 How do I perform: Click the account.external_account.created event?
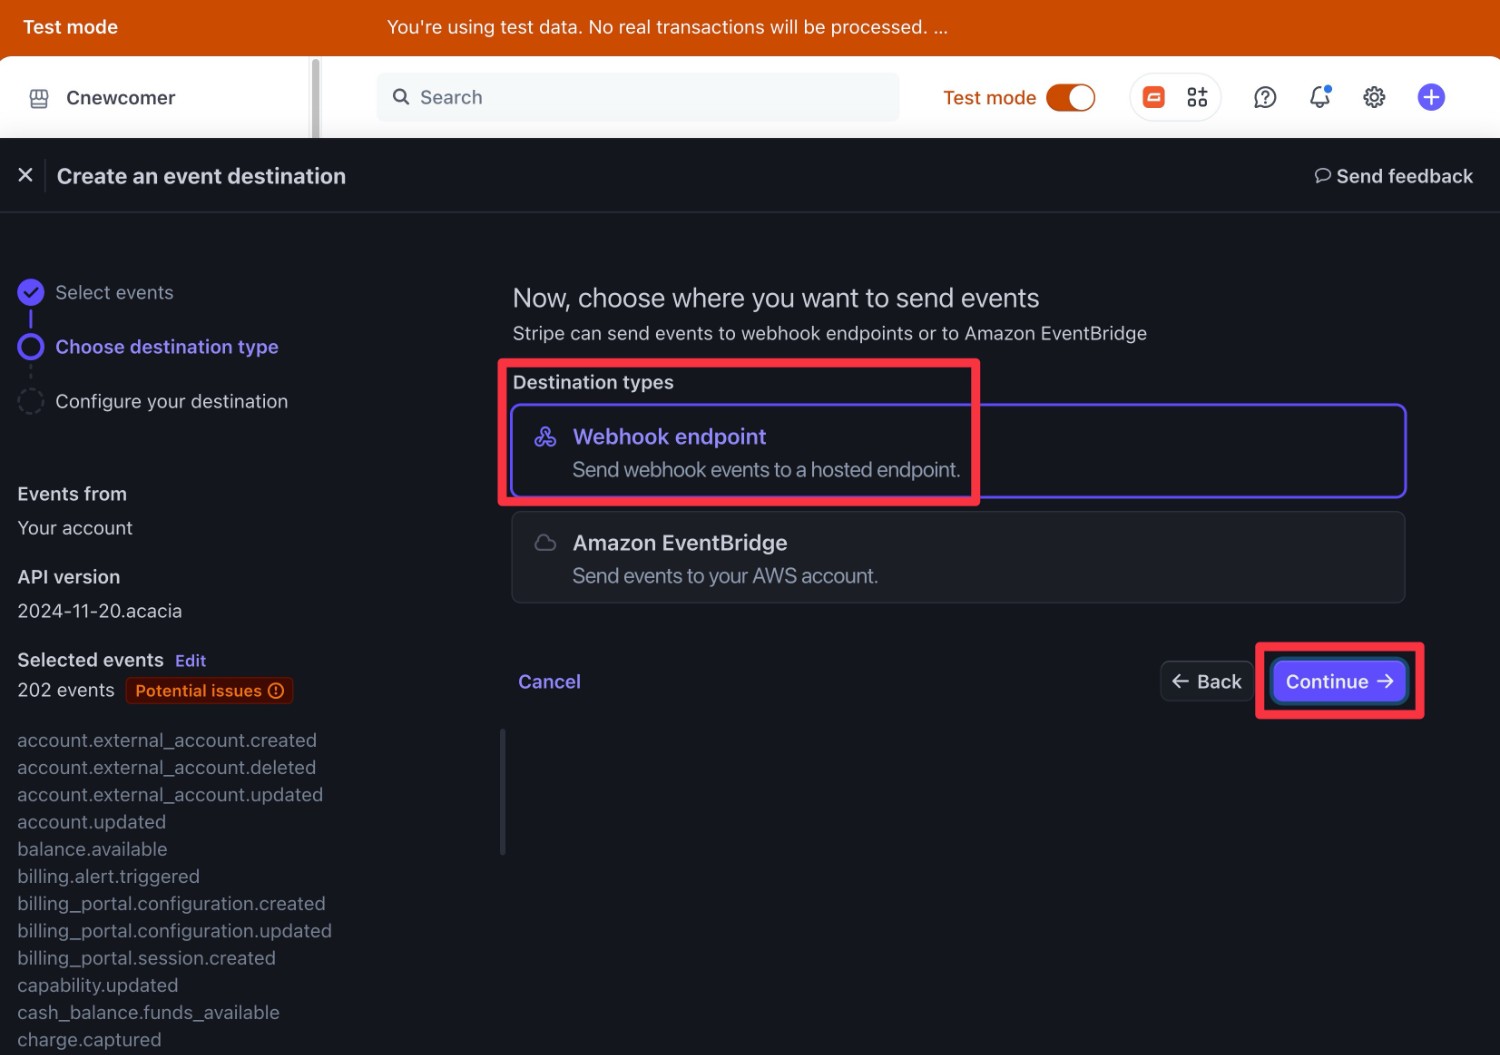point(167,741)
